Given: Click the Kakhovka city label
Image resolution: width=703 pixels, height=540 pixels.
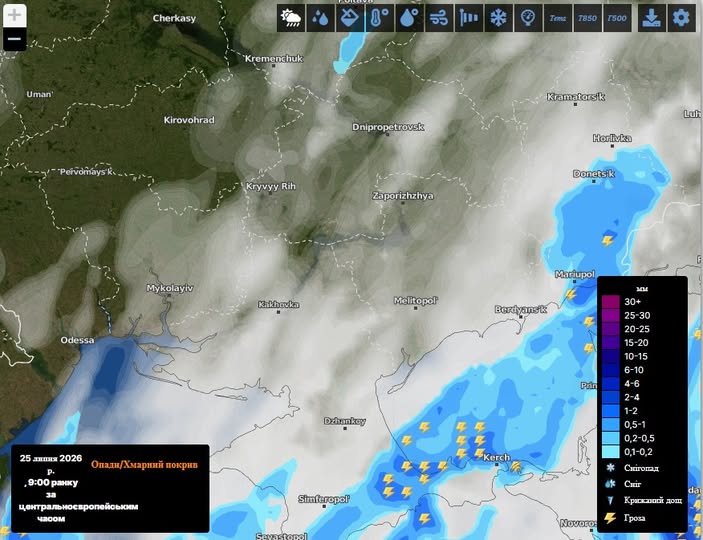Looking at the screenshot, I should 278,305.
